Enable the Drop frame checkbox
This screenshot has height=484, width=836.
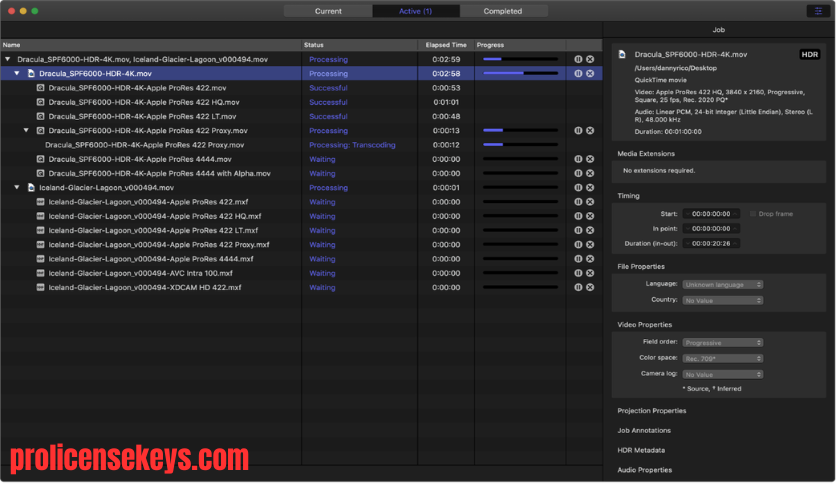(x=753, y=214)
